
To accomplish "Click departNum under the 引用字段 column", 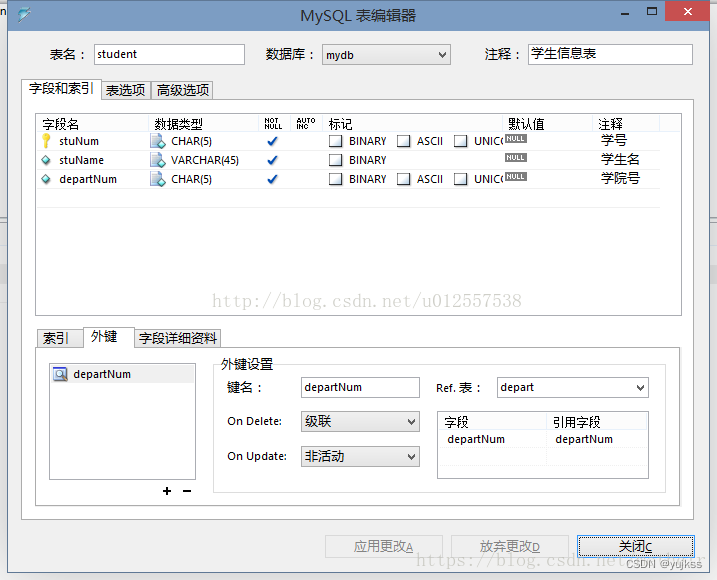I will pos(584,439).
